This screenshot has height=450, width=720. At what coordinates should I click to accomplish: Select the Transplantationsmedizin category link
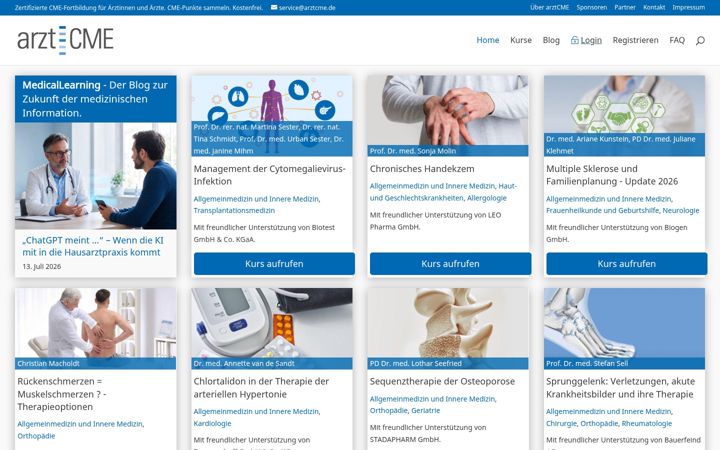tap(234, 210)
